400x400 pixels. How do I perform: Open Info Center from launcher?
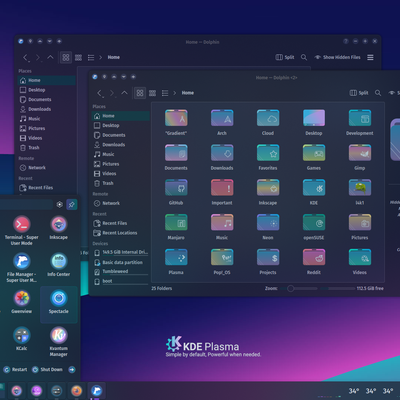pyautogui.click(x=59, y=265)
